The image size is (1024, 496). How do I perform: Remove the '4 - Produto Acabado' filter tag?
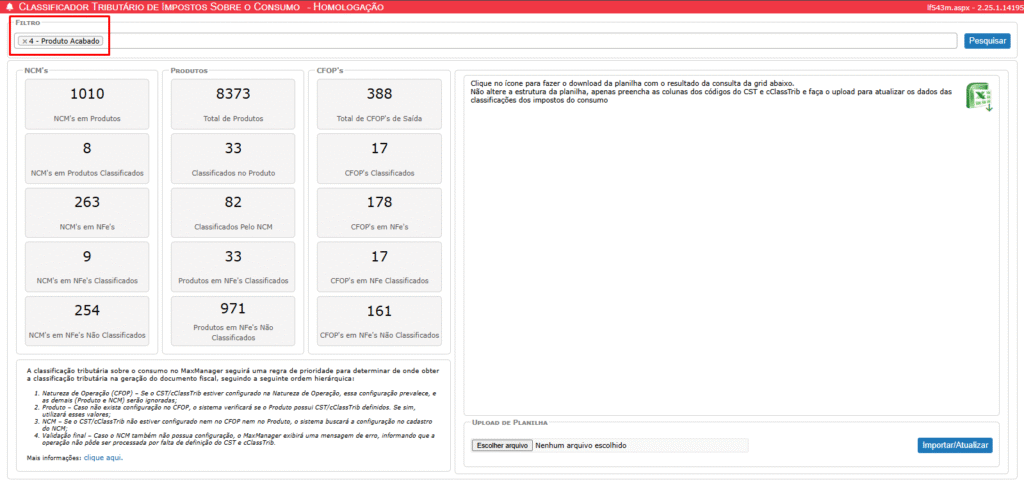click(24, 41)
